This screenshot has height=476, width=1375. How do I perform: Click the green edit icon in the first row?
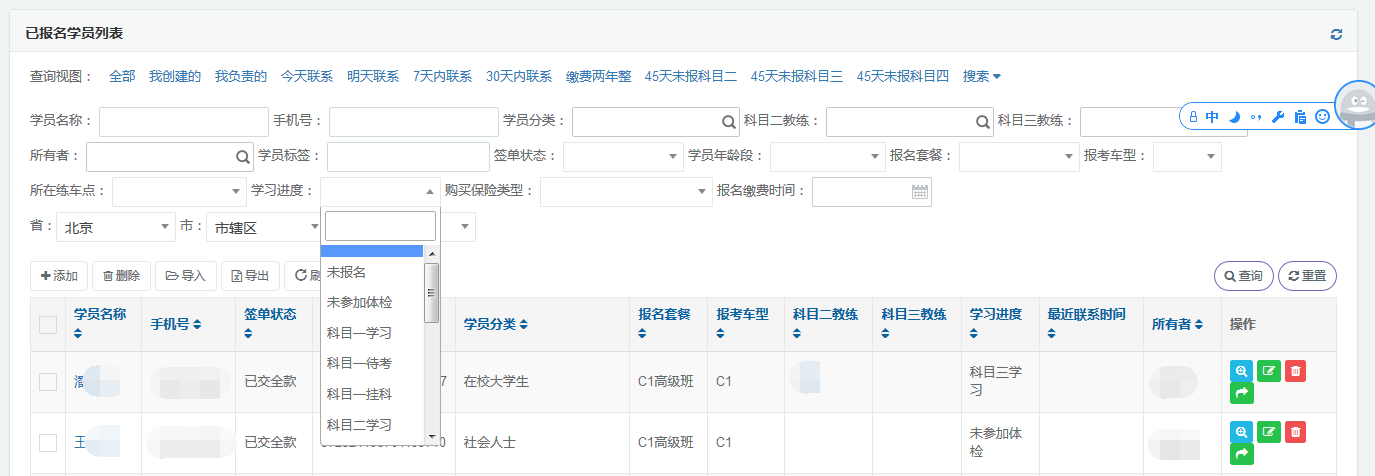(1268, 371)
